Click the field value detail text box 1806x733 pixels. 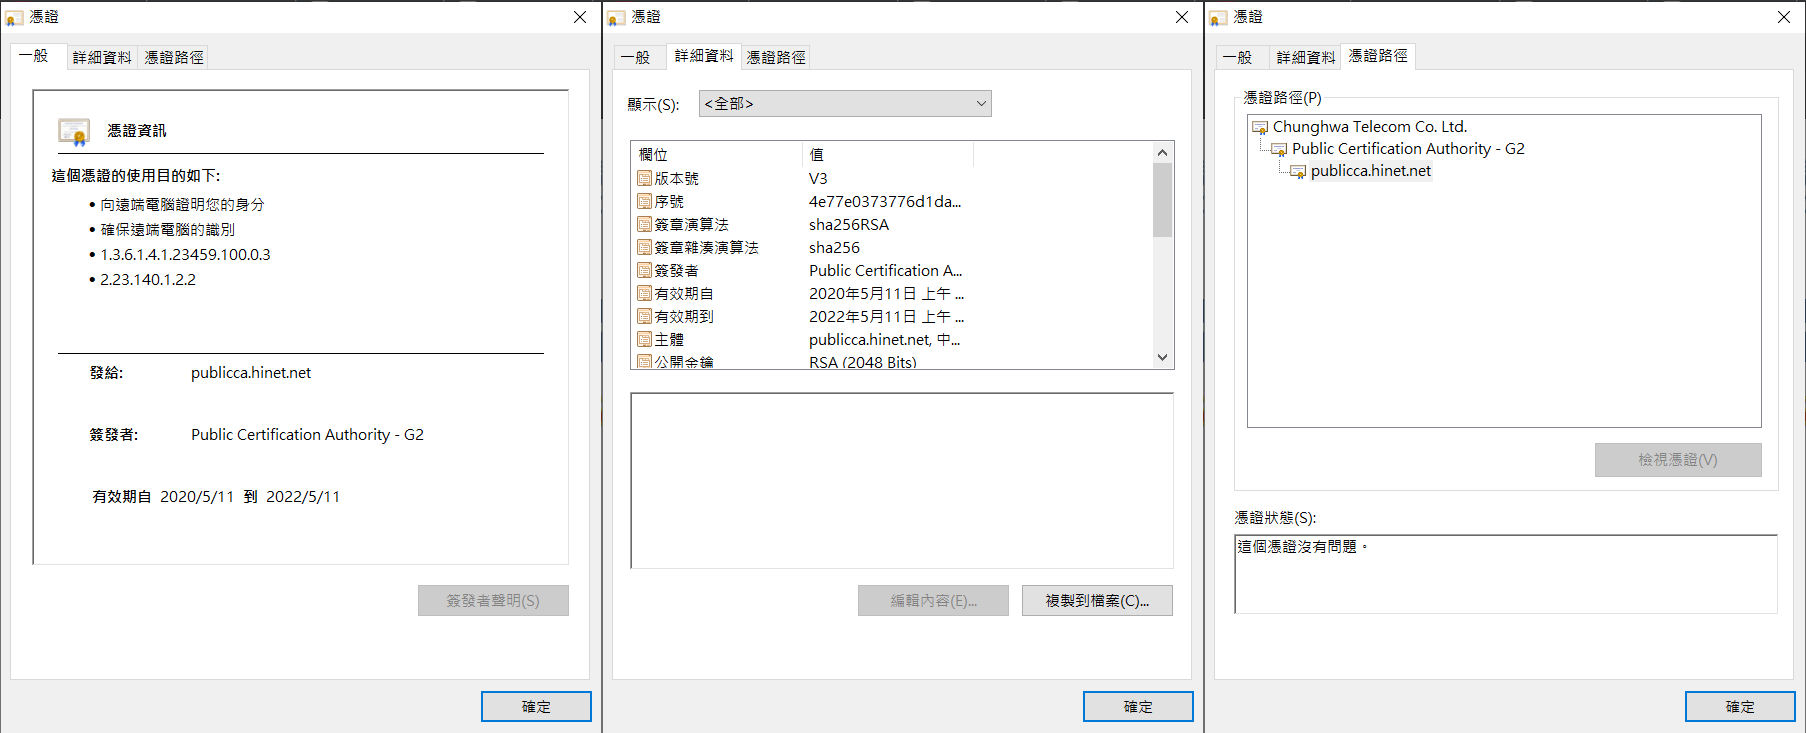point(902,481)
